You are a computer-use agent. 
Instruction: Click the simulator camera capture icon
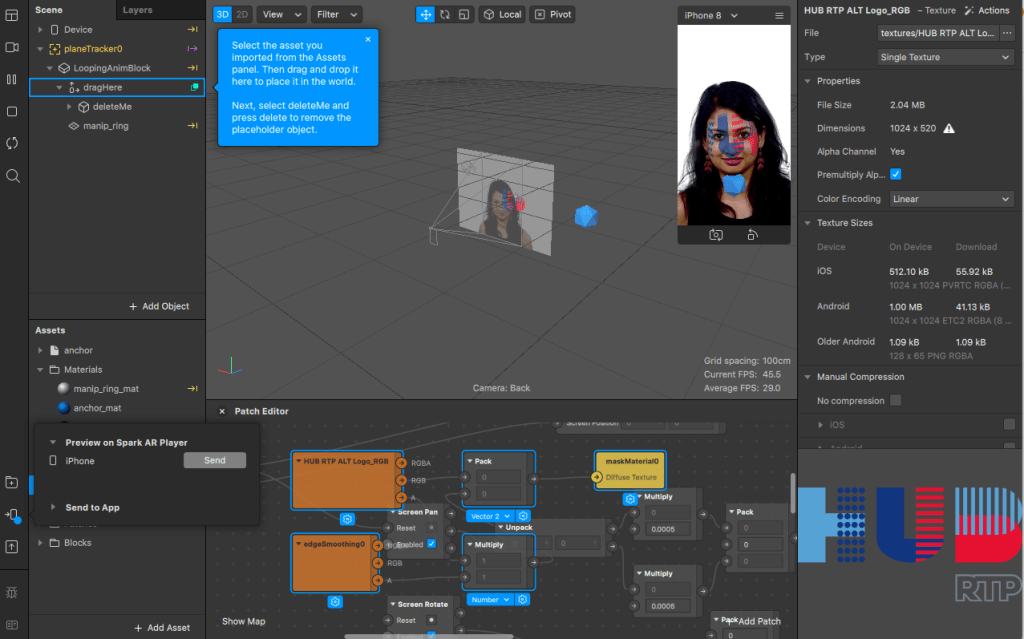pyautogui.click(x=716, y=235)
